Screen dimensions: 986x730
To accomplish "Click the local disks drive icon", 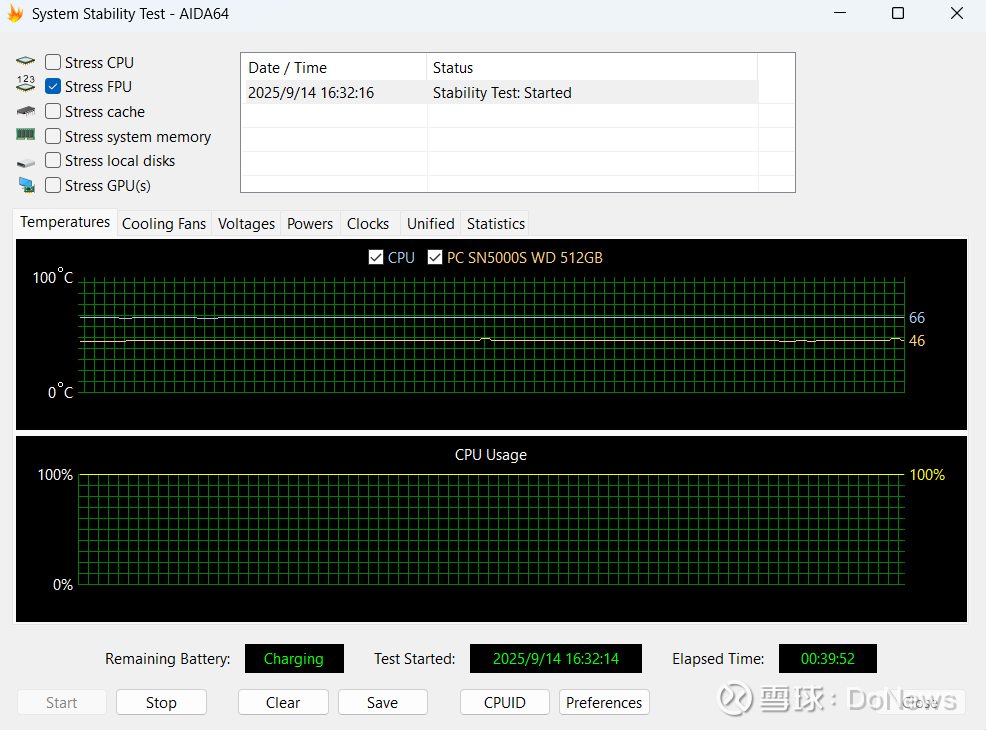I will point(25,161).
